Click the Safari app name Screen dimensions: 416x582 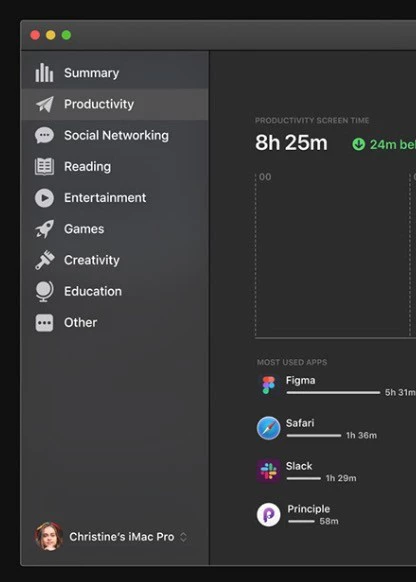point(300,423)
